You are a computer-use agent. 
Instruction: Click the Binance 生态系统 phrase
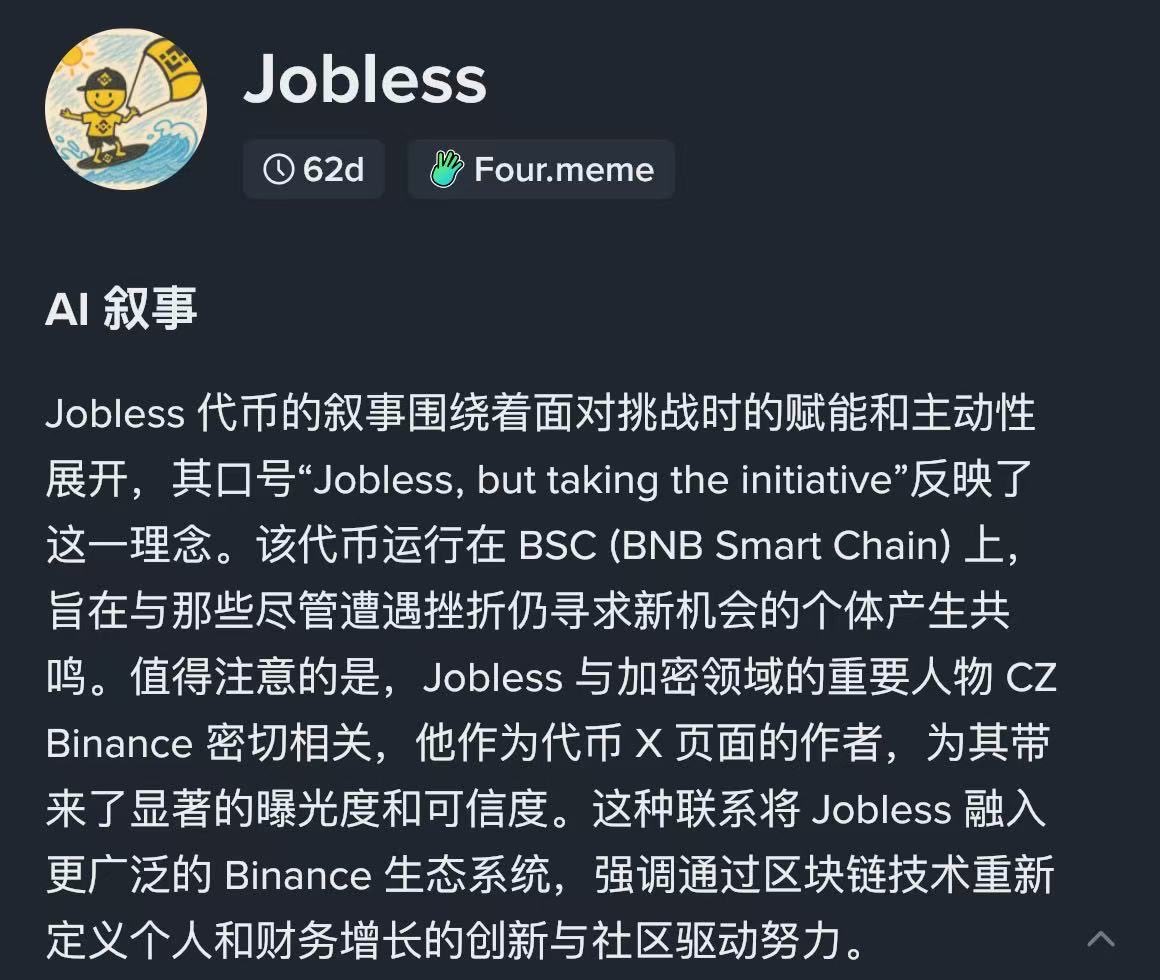(x=388, y=876)
